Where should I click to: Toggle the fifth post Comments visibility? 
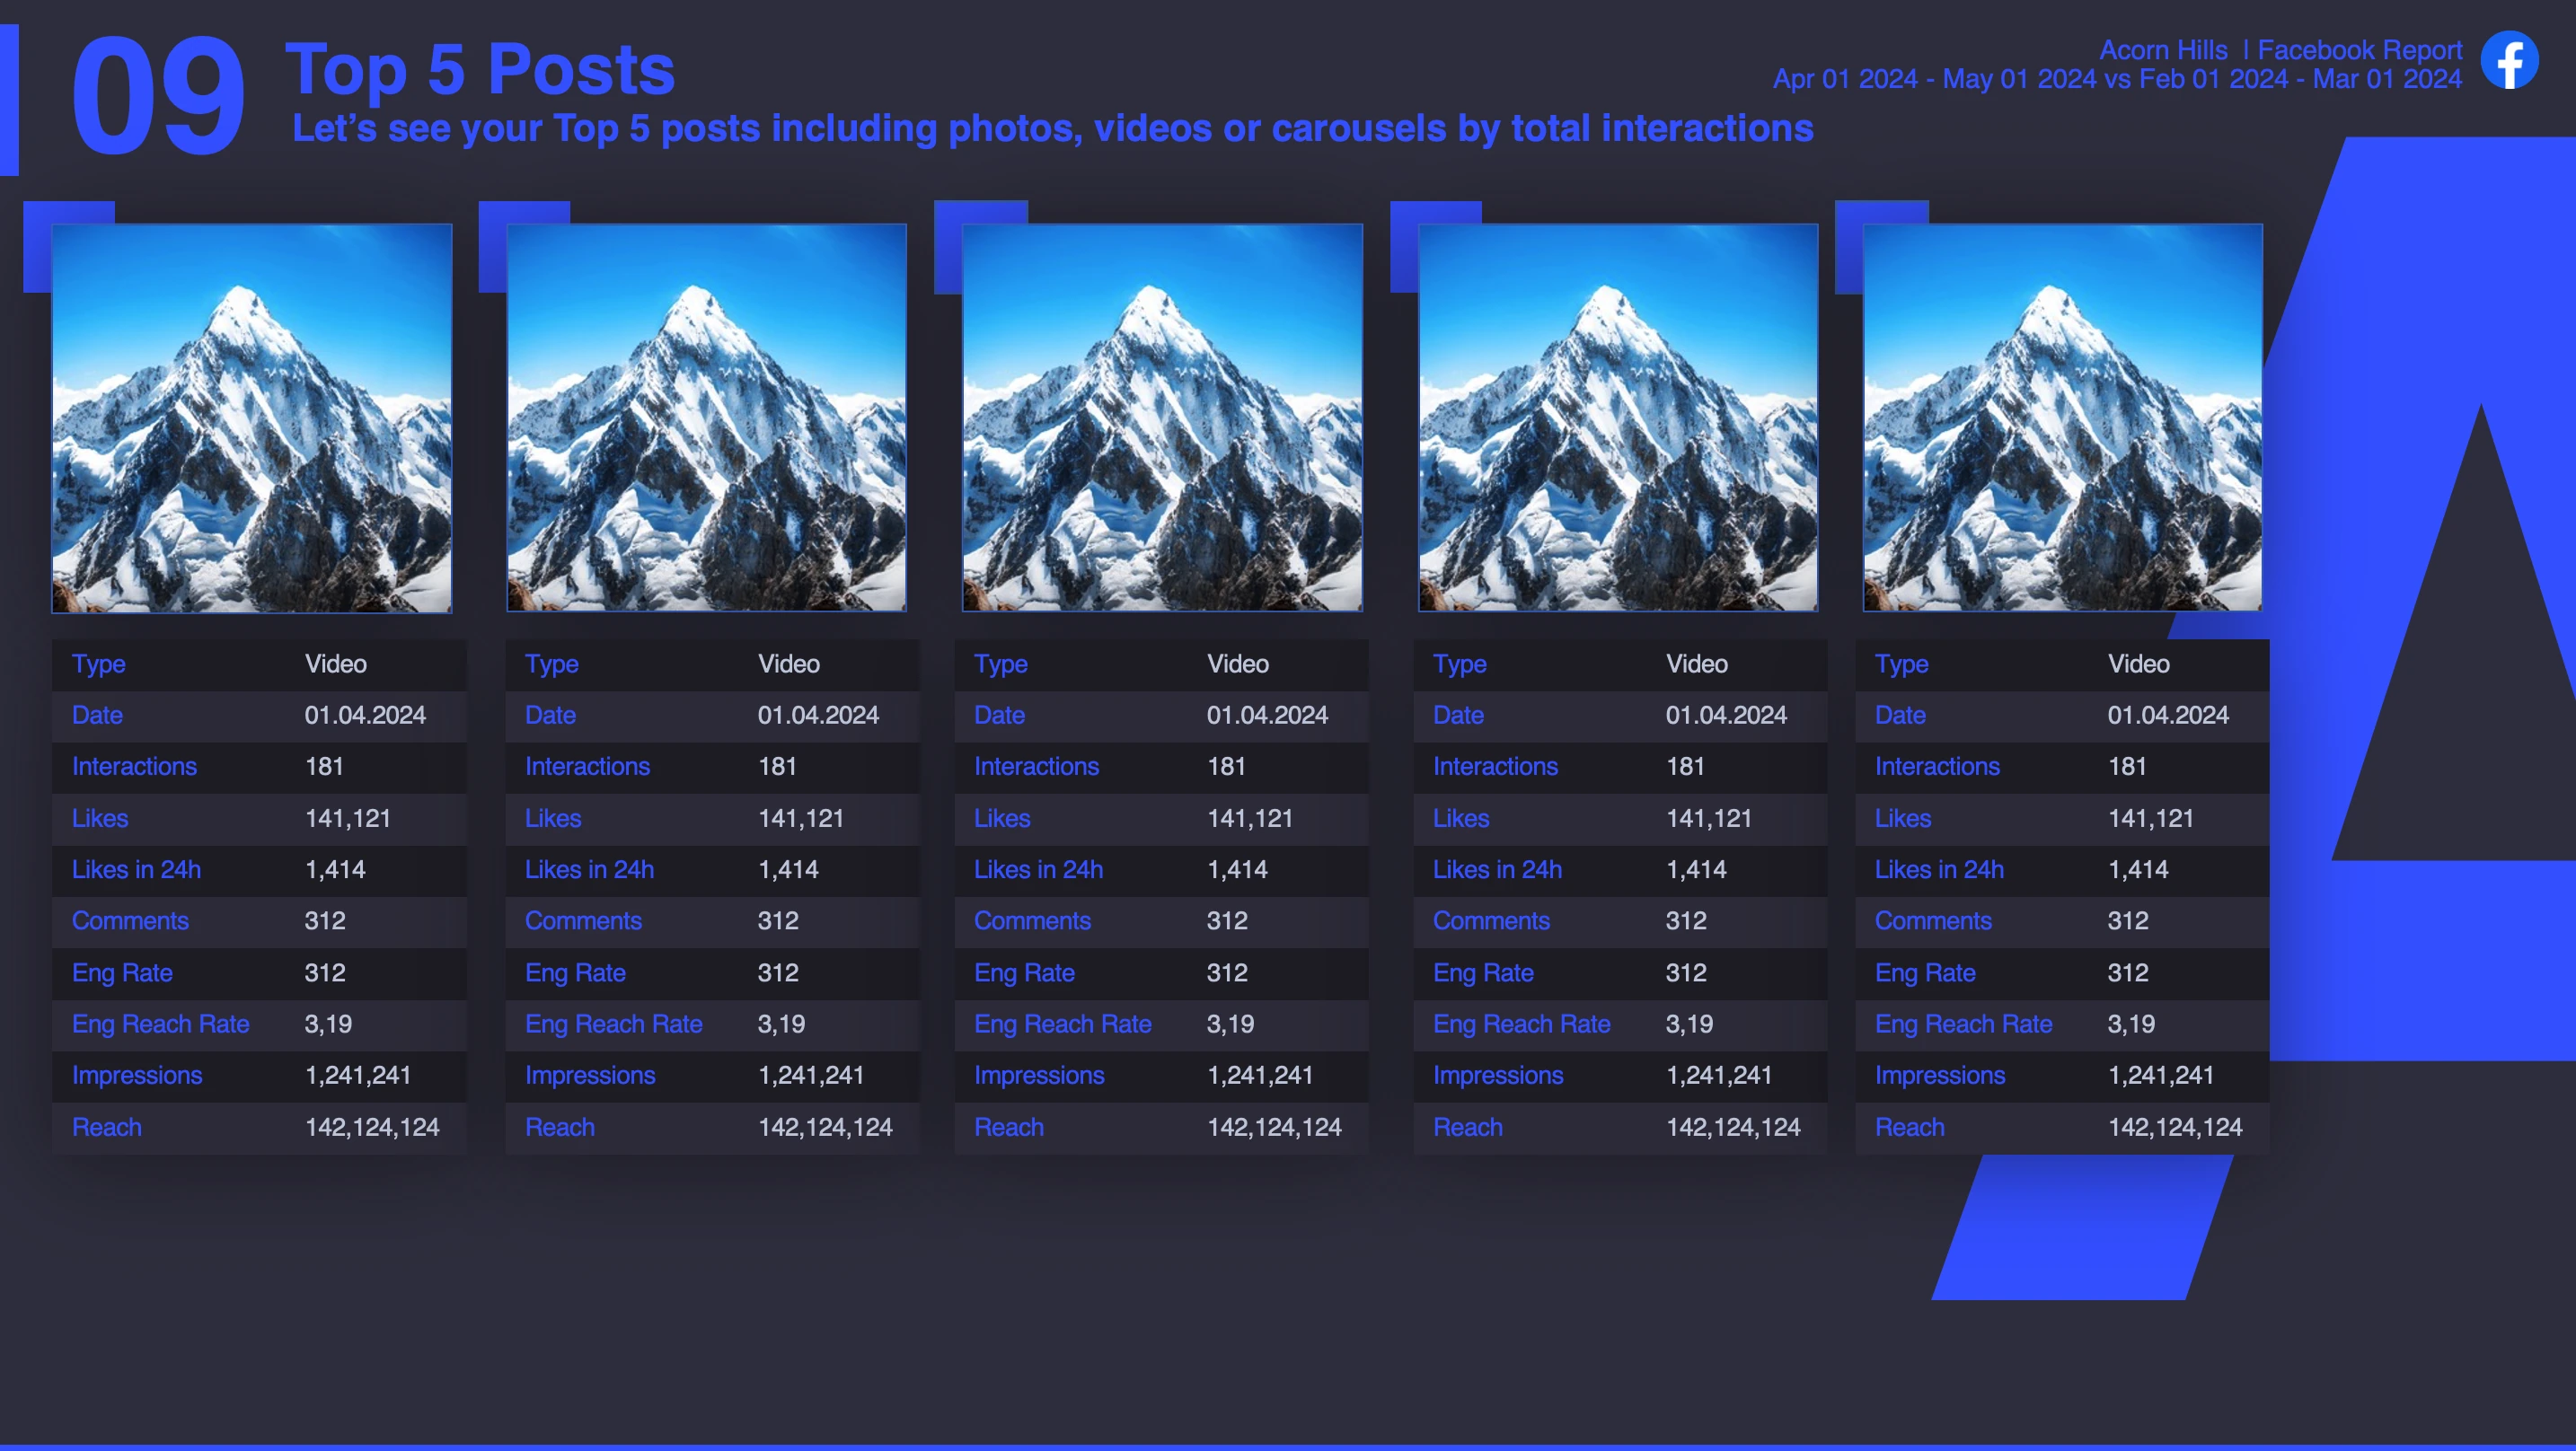click(x=1934, y=920)
